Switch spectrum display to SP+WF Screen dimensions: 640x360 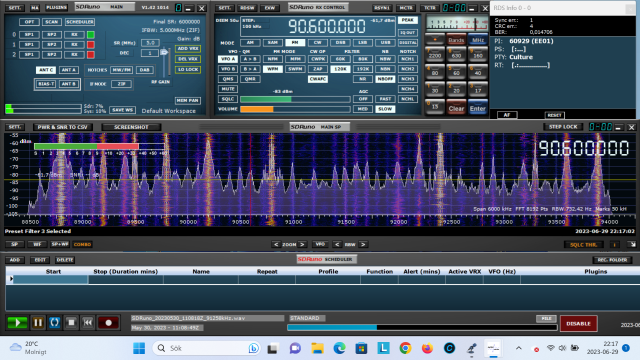point(60,244)
